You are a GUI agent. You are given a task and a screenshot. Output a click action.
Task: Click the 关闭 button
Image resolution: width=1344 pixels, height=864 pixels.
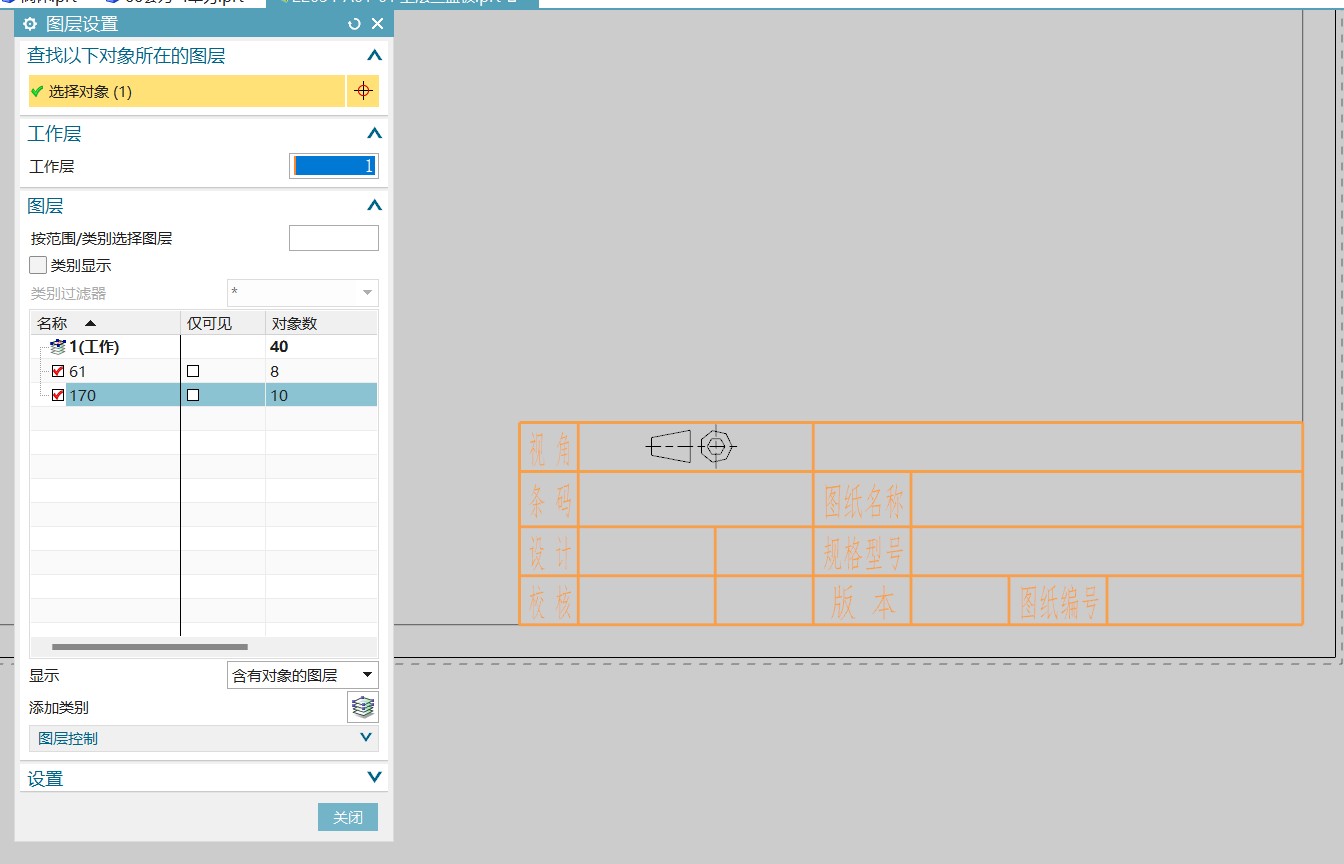[348, 817]
